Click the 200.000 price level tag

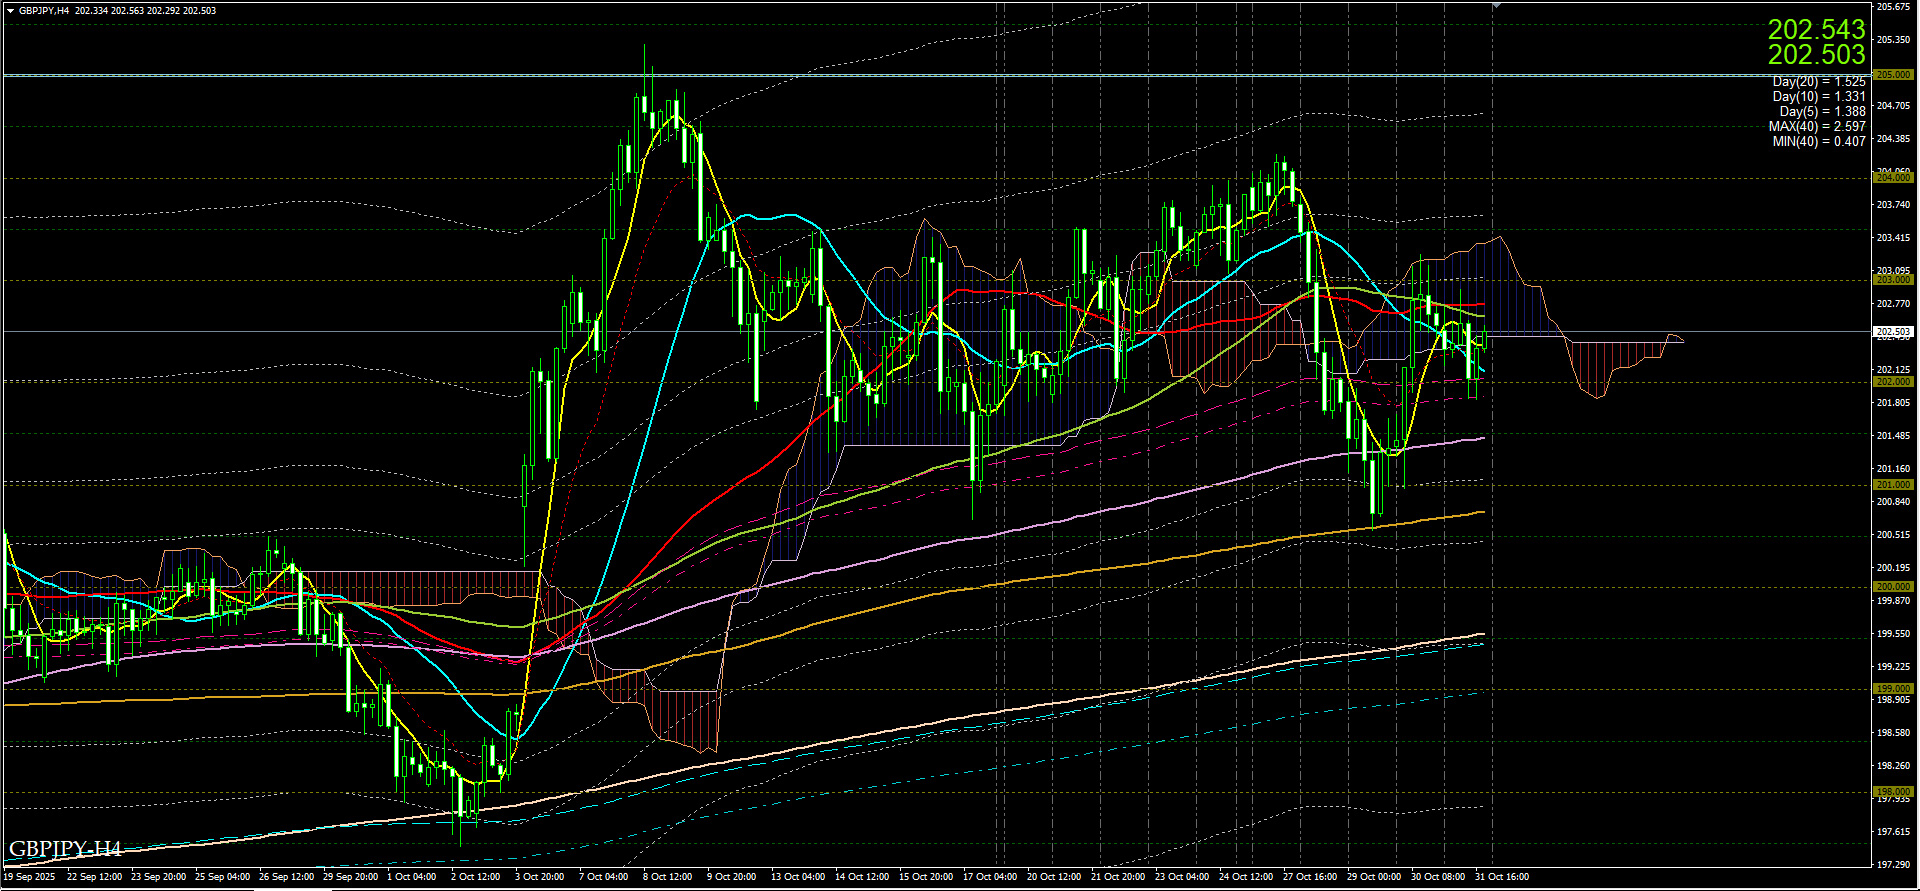[x=1892, y=587]
